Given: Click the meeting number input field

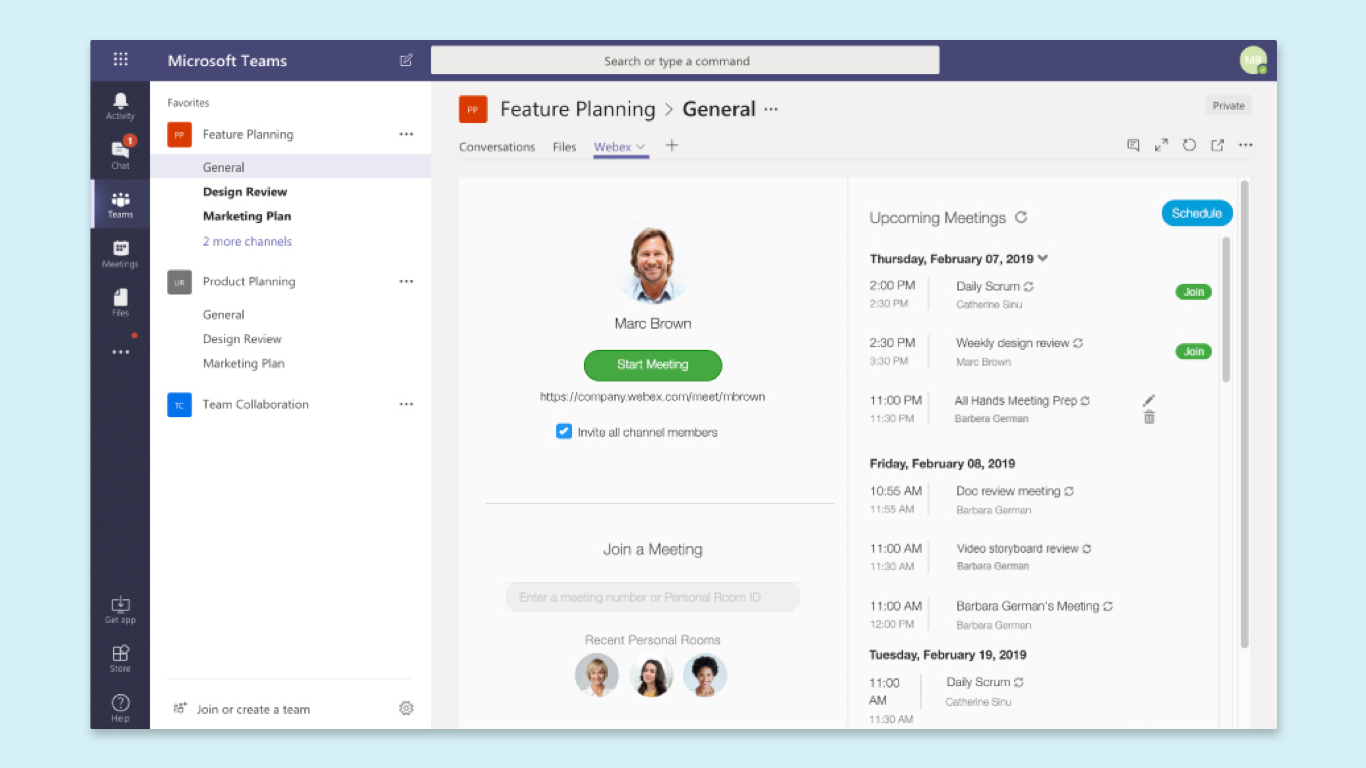Looking at the screenshot, I should (x=653, y=598).
